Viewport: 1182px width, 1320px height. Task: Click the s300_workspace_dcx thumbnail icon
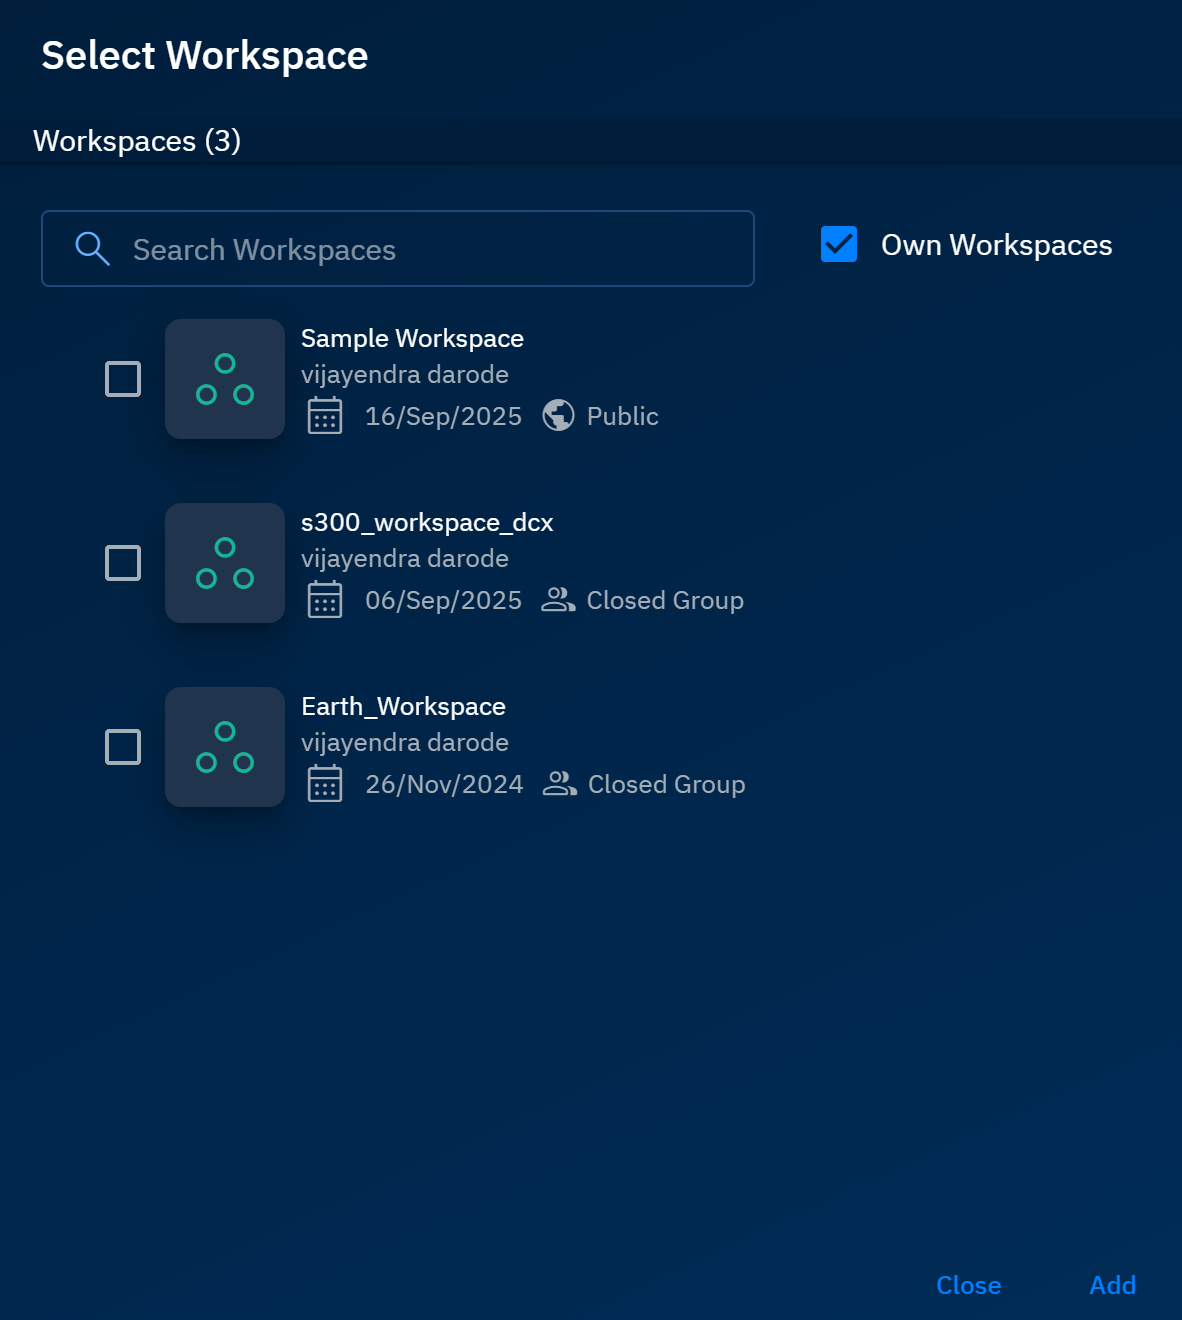click(225, 563)
